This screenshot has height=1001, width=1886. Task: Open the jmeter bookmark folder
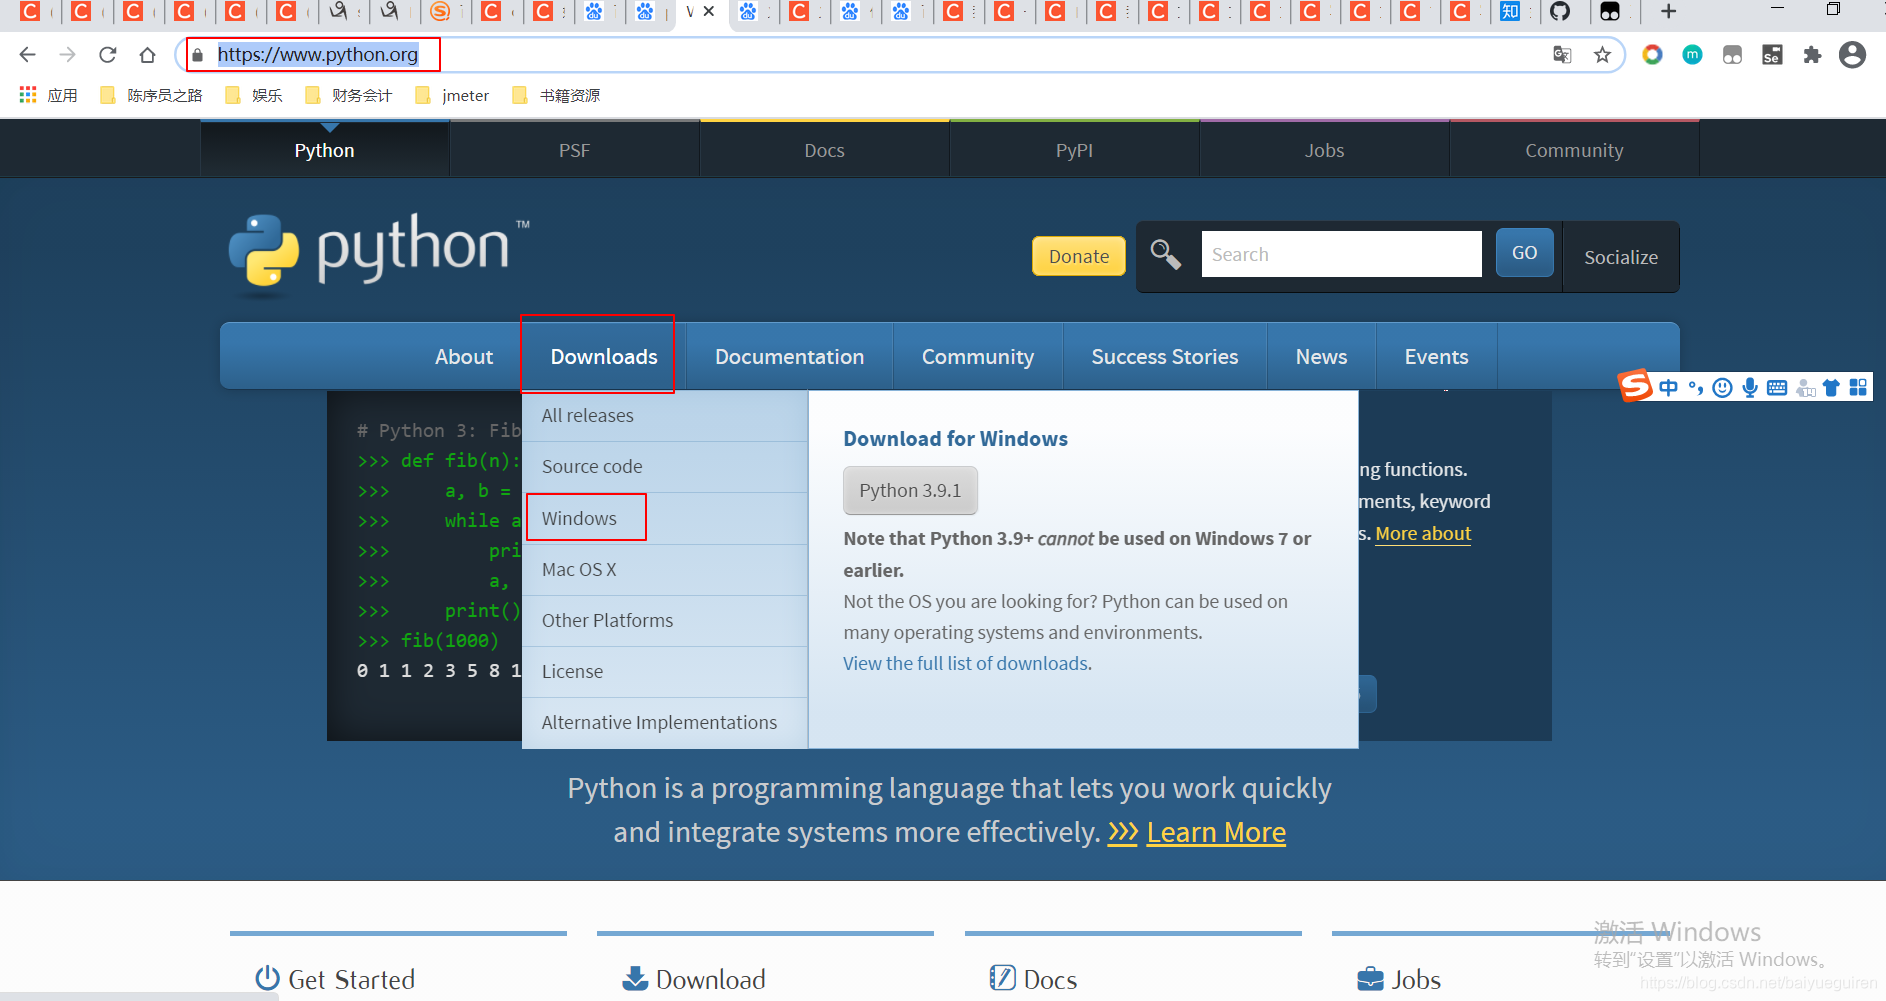point(452,95)
